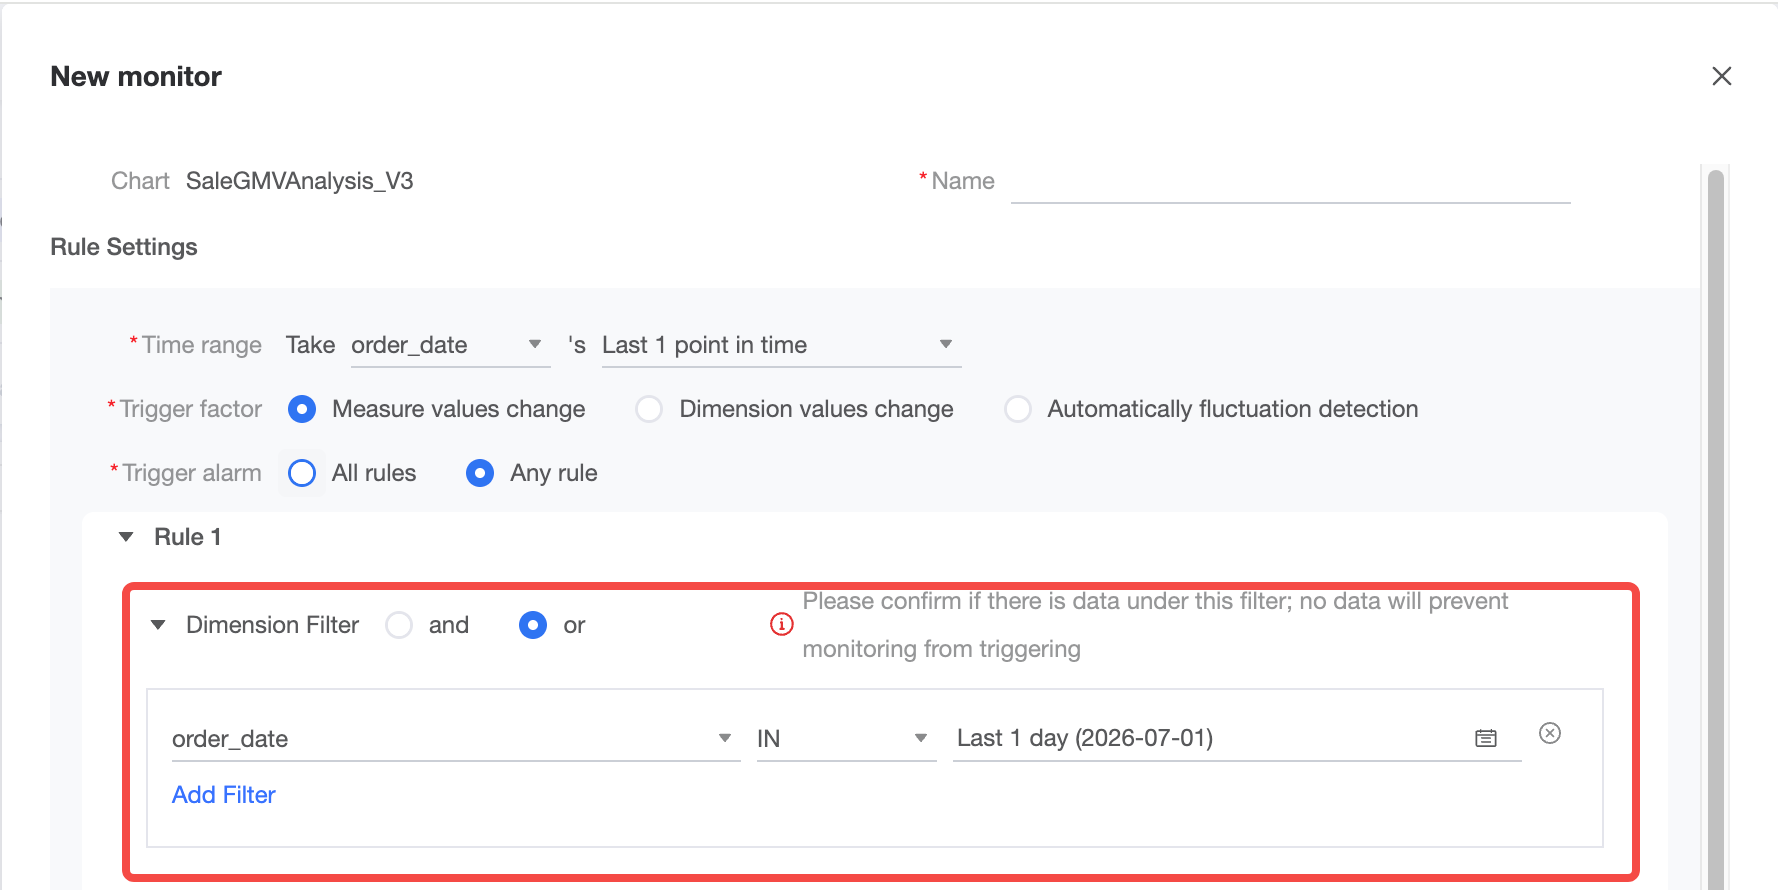Click the Add Filter link

coord(224,795)
